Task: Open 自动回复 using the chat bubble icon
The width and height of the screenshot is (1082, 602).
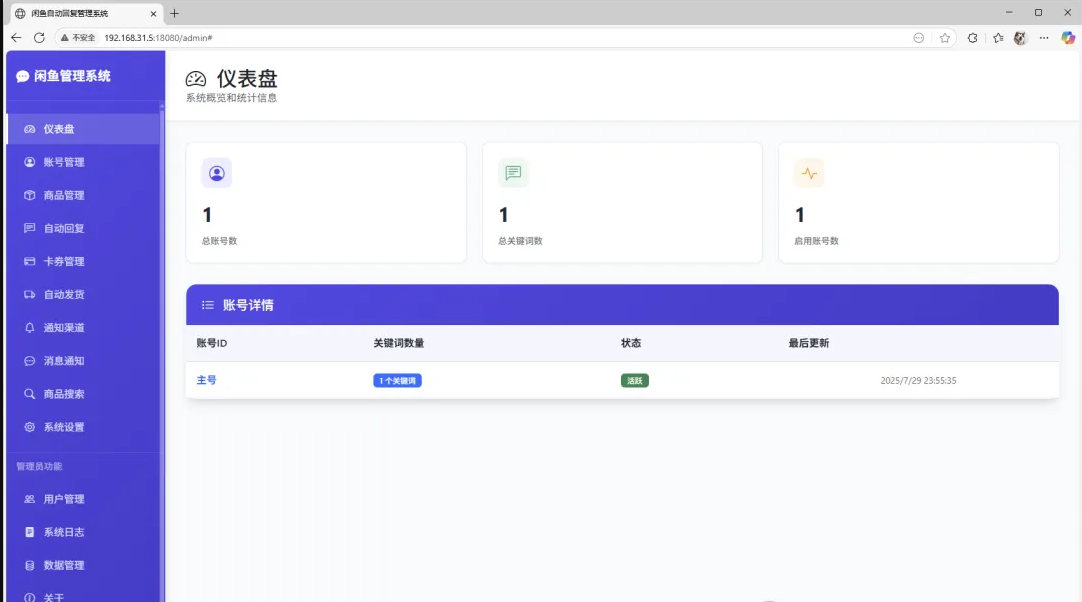Action: [28, 228]
